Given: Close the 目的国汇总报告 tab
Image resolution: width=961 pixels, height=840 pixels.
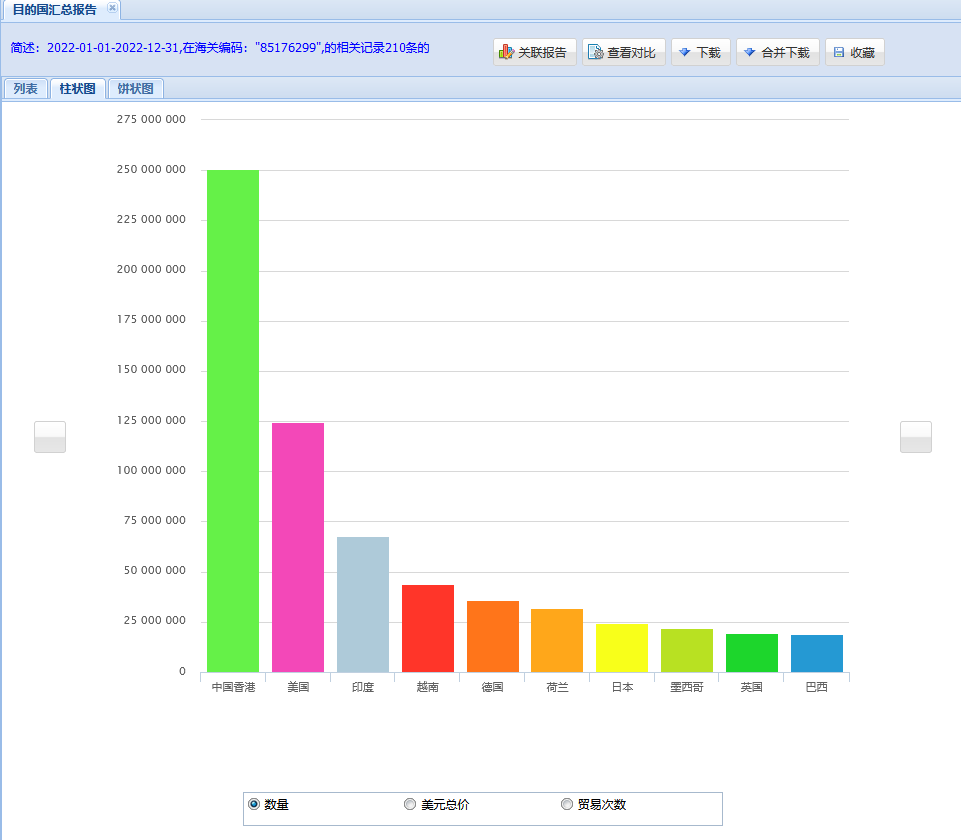Looking at the screenshot, I should pyautogui.click(x=112, y=8).
